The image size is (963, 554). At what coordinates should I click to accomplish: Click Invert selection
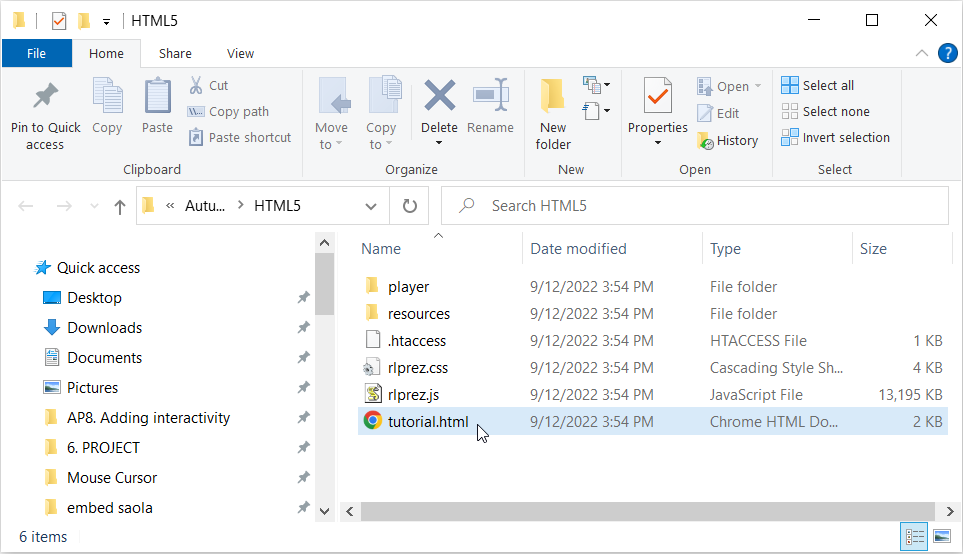click(835, 138)
